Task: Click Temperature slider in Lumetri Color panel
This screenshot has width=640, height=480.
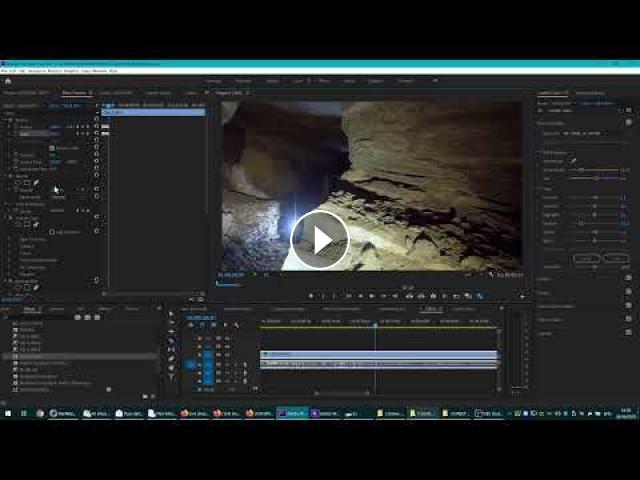Action: coord(594,169)
